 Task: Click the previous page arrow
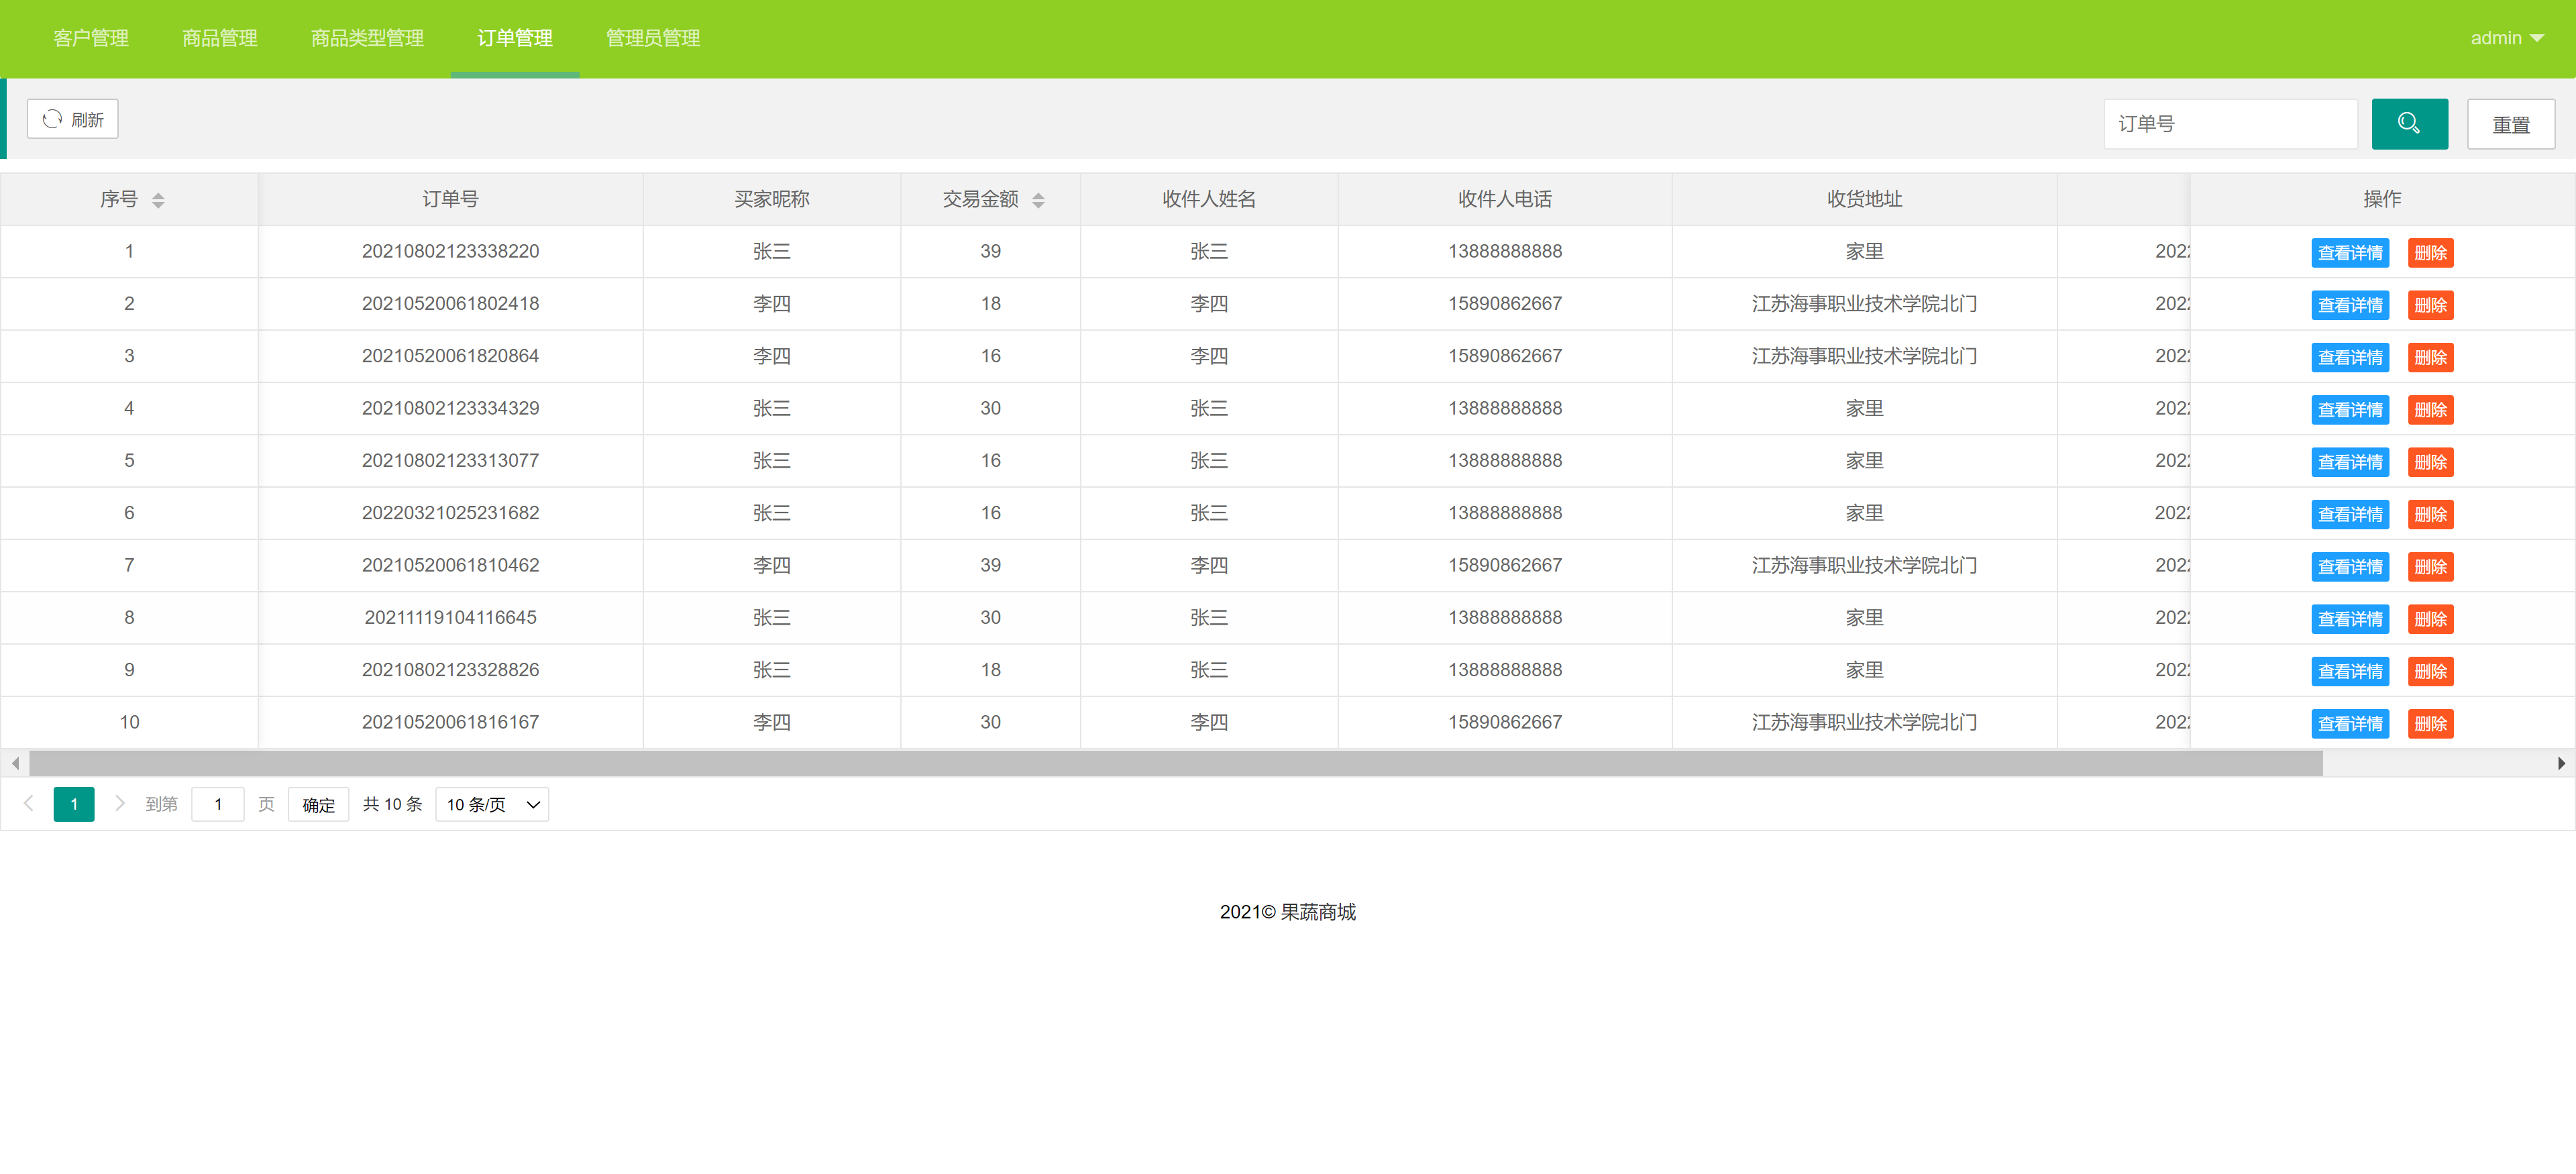tap(28, 803)
